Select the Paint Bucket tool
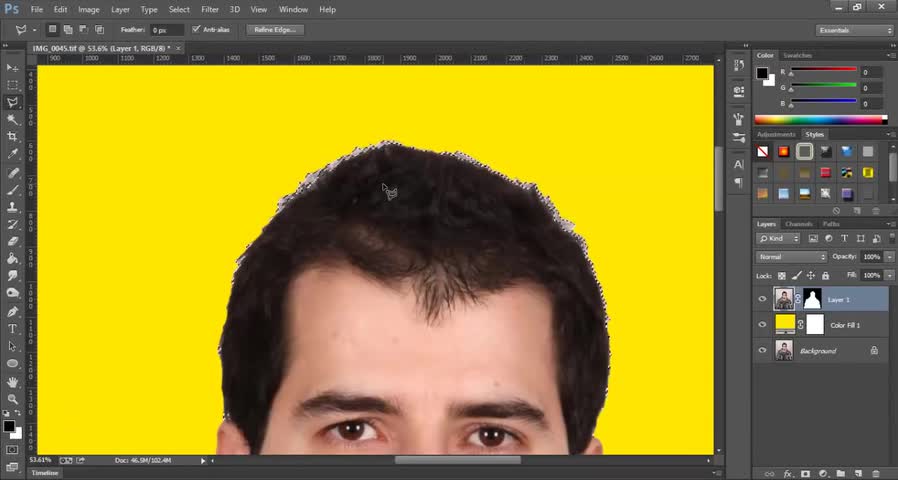 click(12, 258)
